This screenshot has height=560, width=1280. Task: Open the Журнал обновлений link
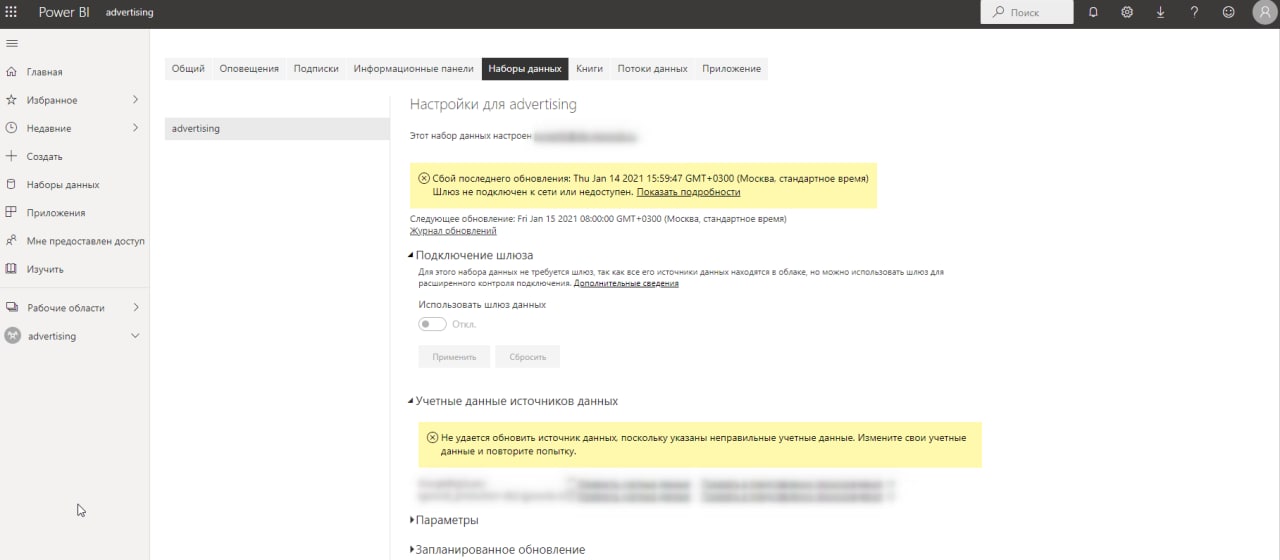point(453,231)
